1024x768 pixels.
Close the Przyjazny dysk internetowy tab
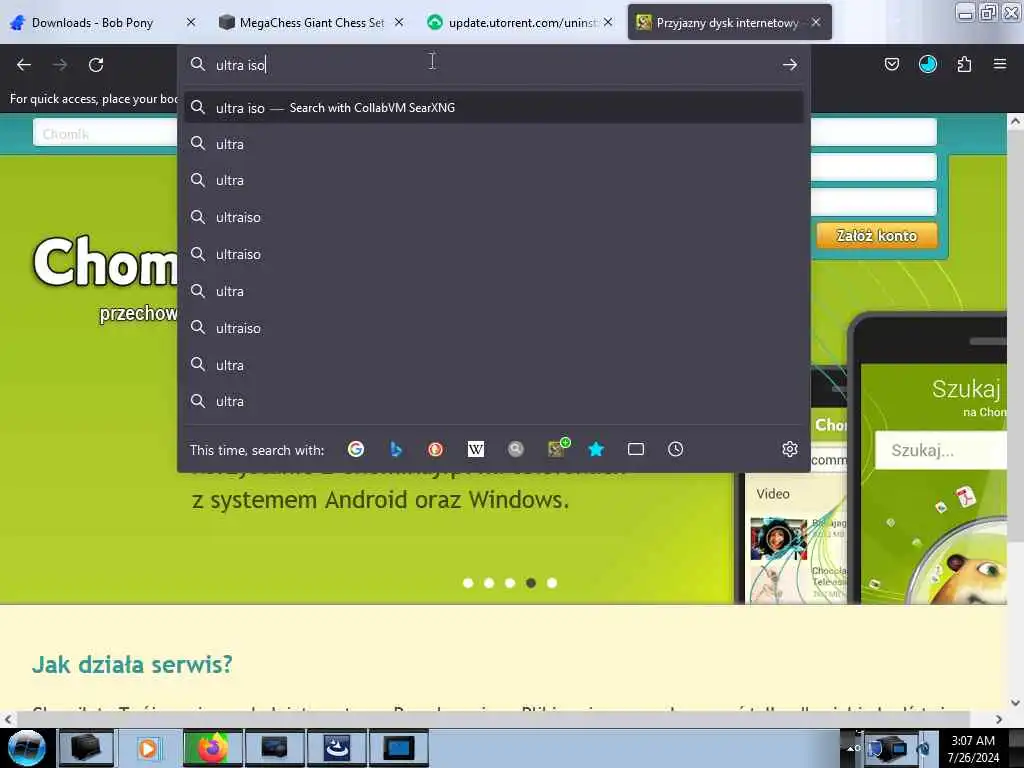(x=816, y=22)
